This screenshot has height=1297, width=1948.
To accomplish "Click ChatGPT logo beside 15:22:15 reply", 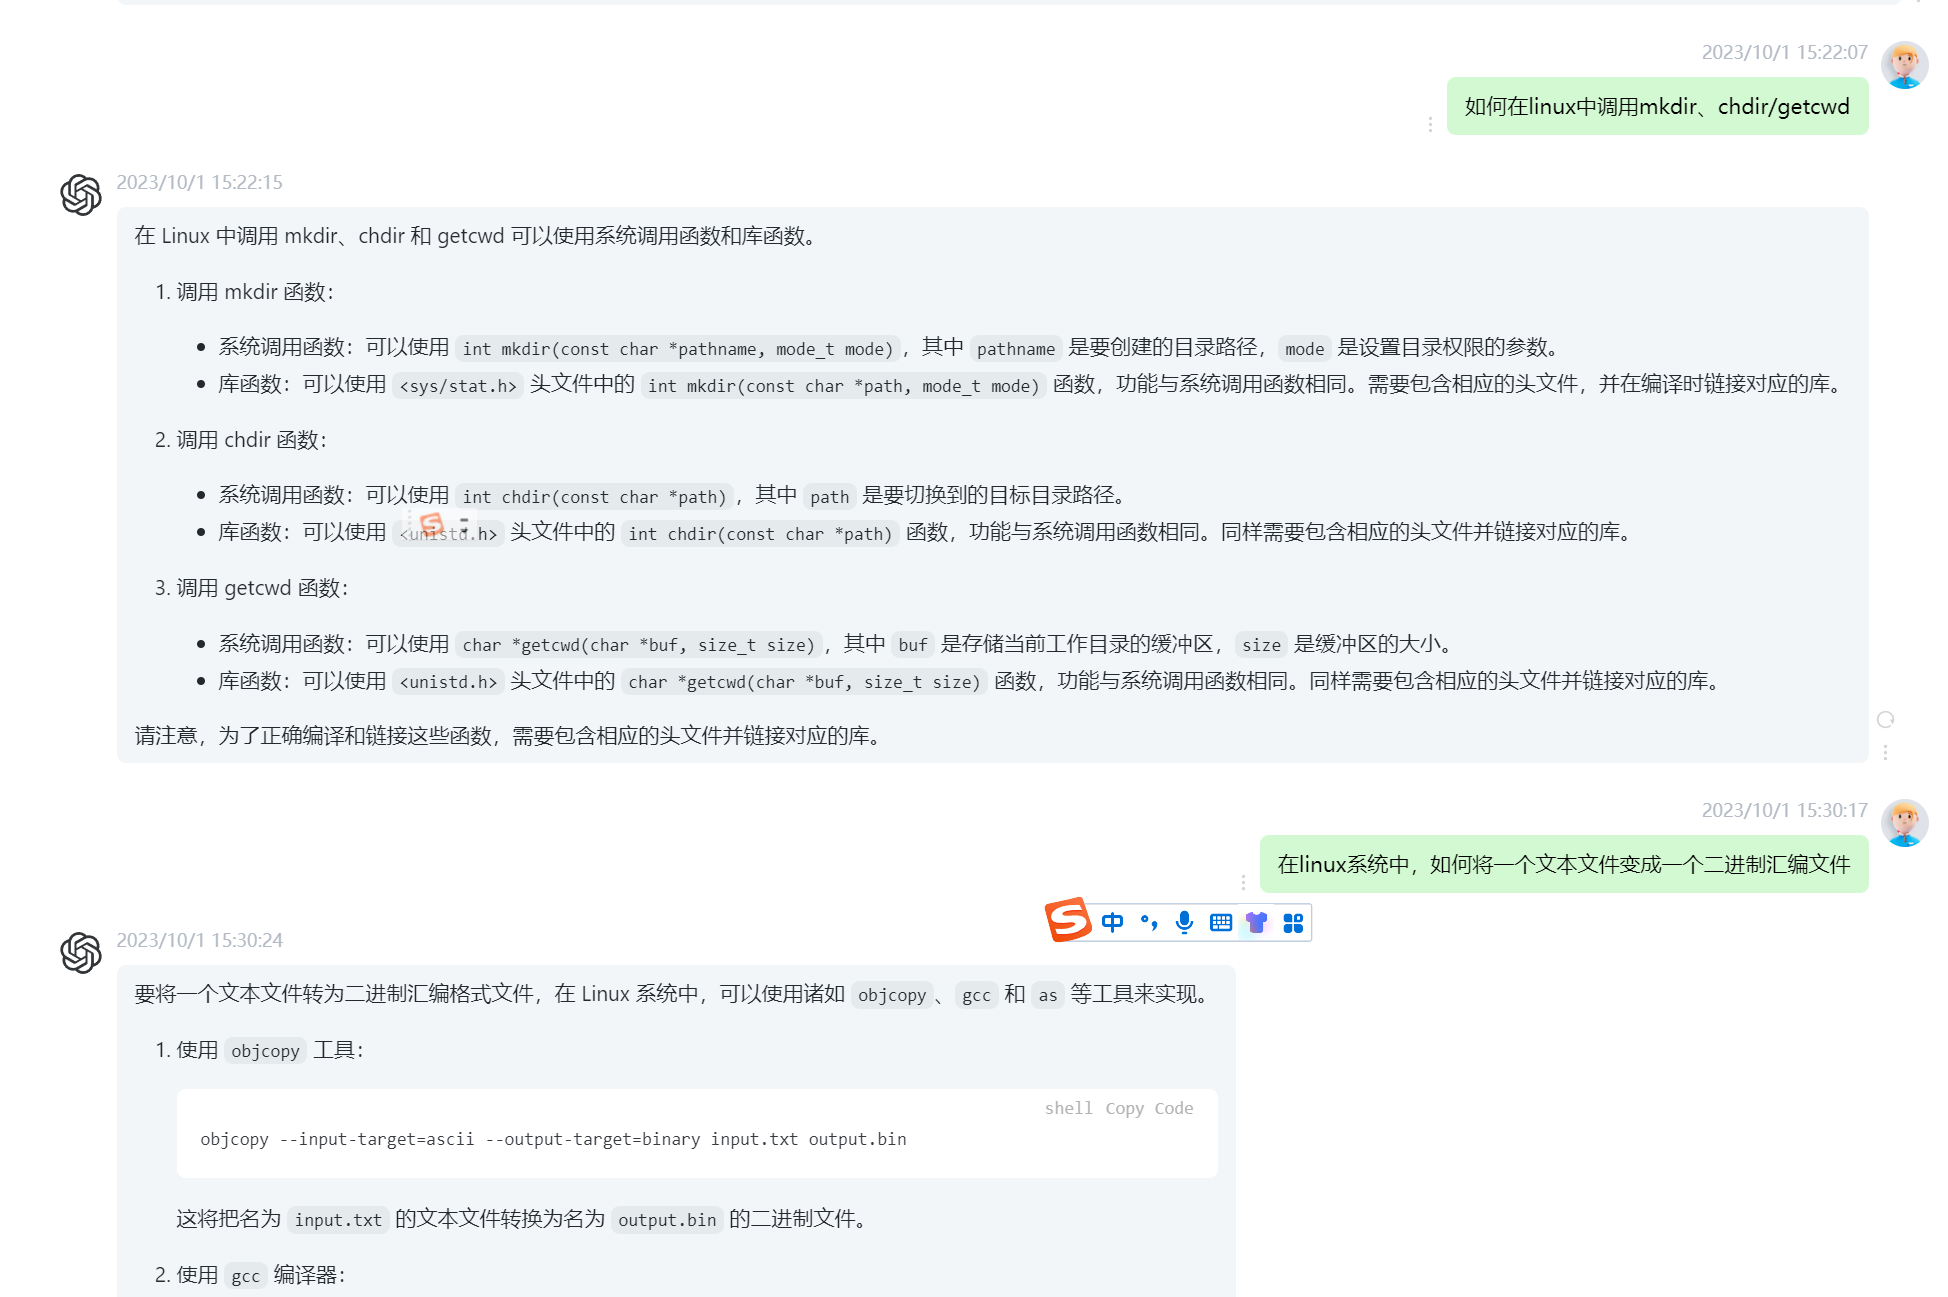I will click(x=81, y=195).
